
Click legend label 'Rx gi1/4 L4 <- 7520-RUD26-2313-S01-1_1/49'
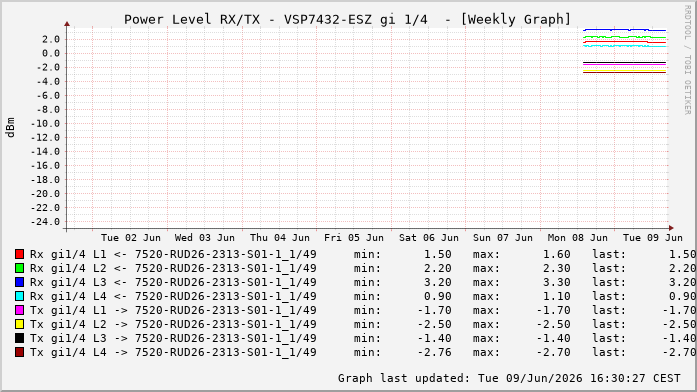pyautogui.click(x=173, y=296)
